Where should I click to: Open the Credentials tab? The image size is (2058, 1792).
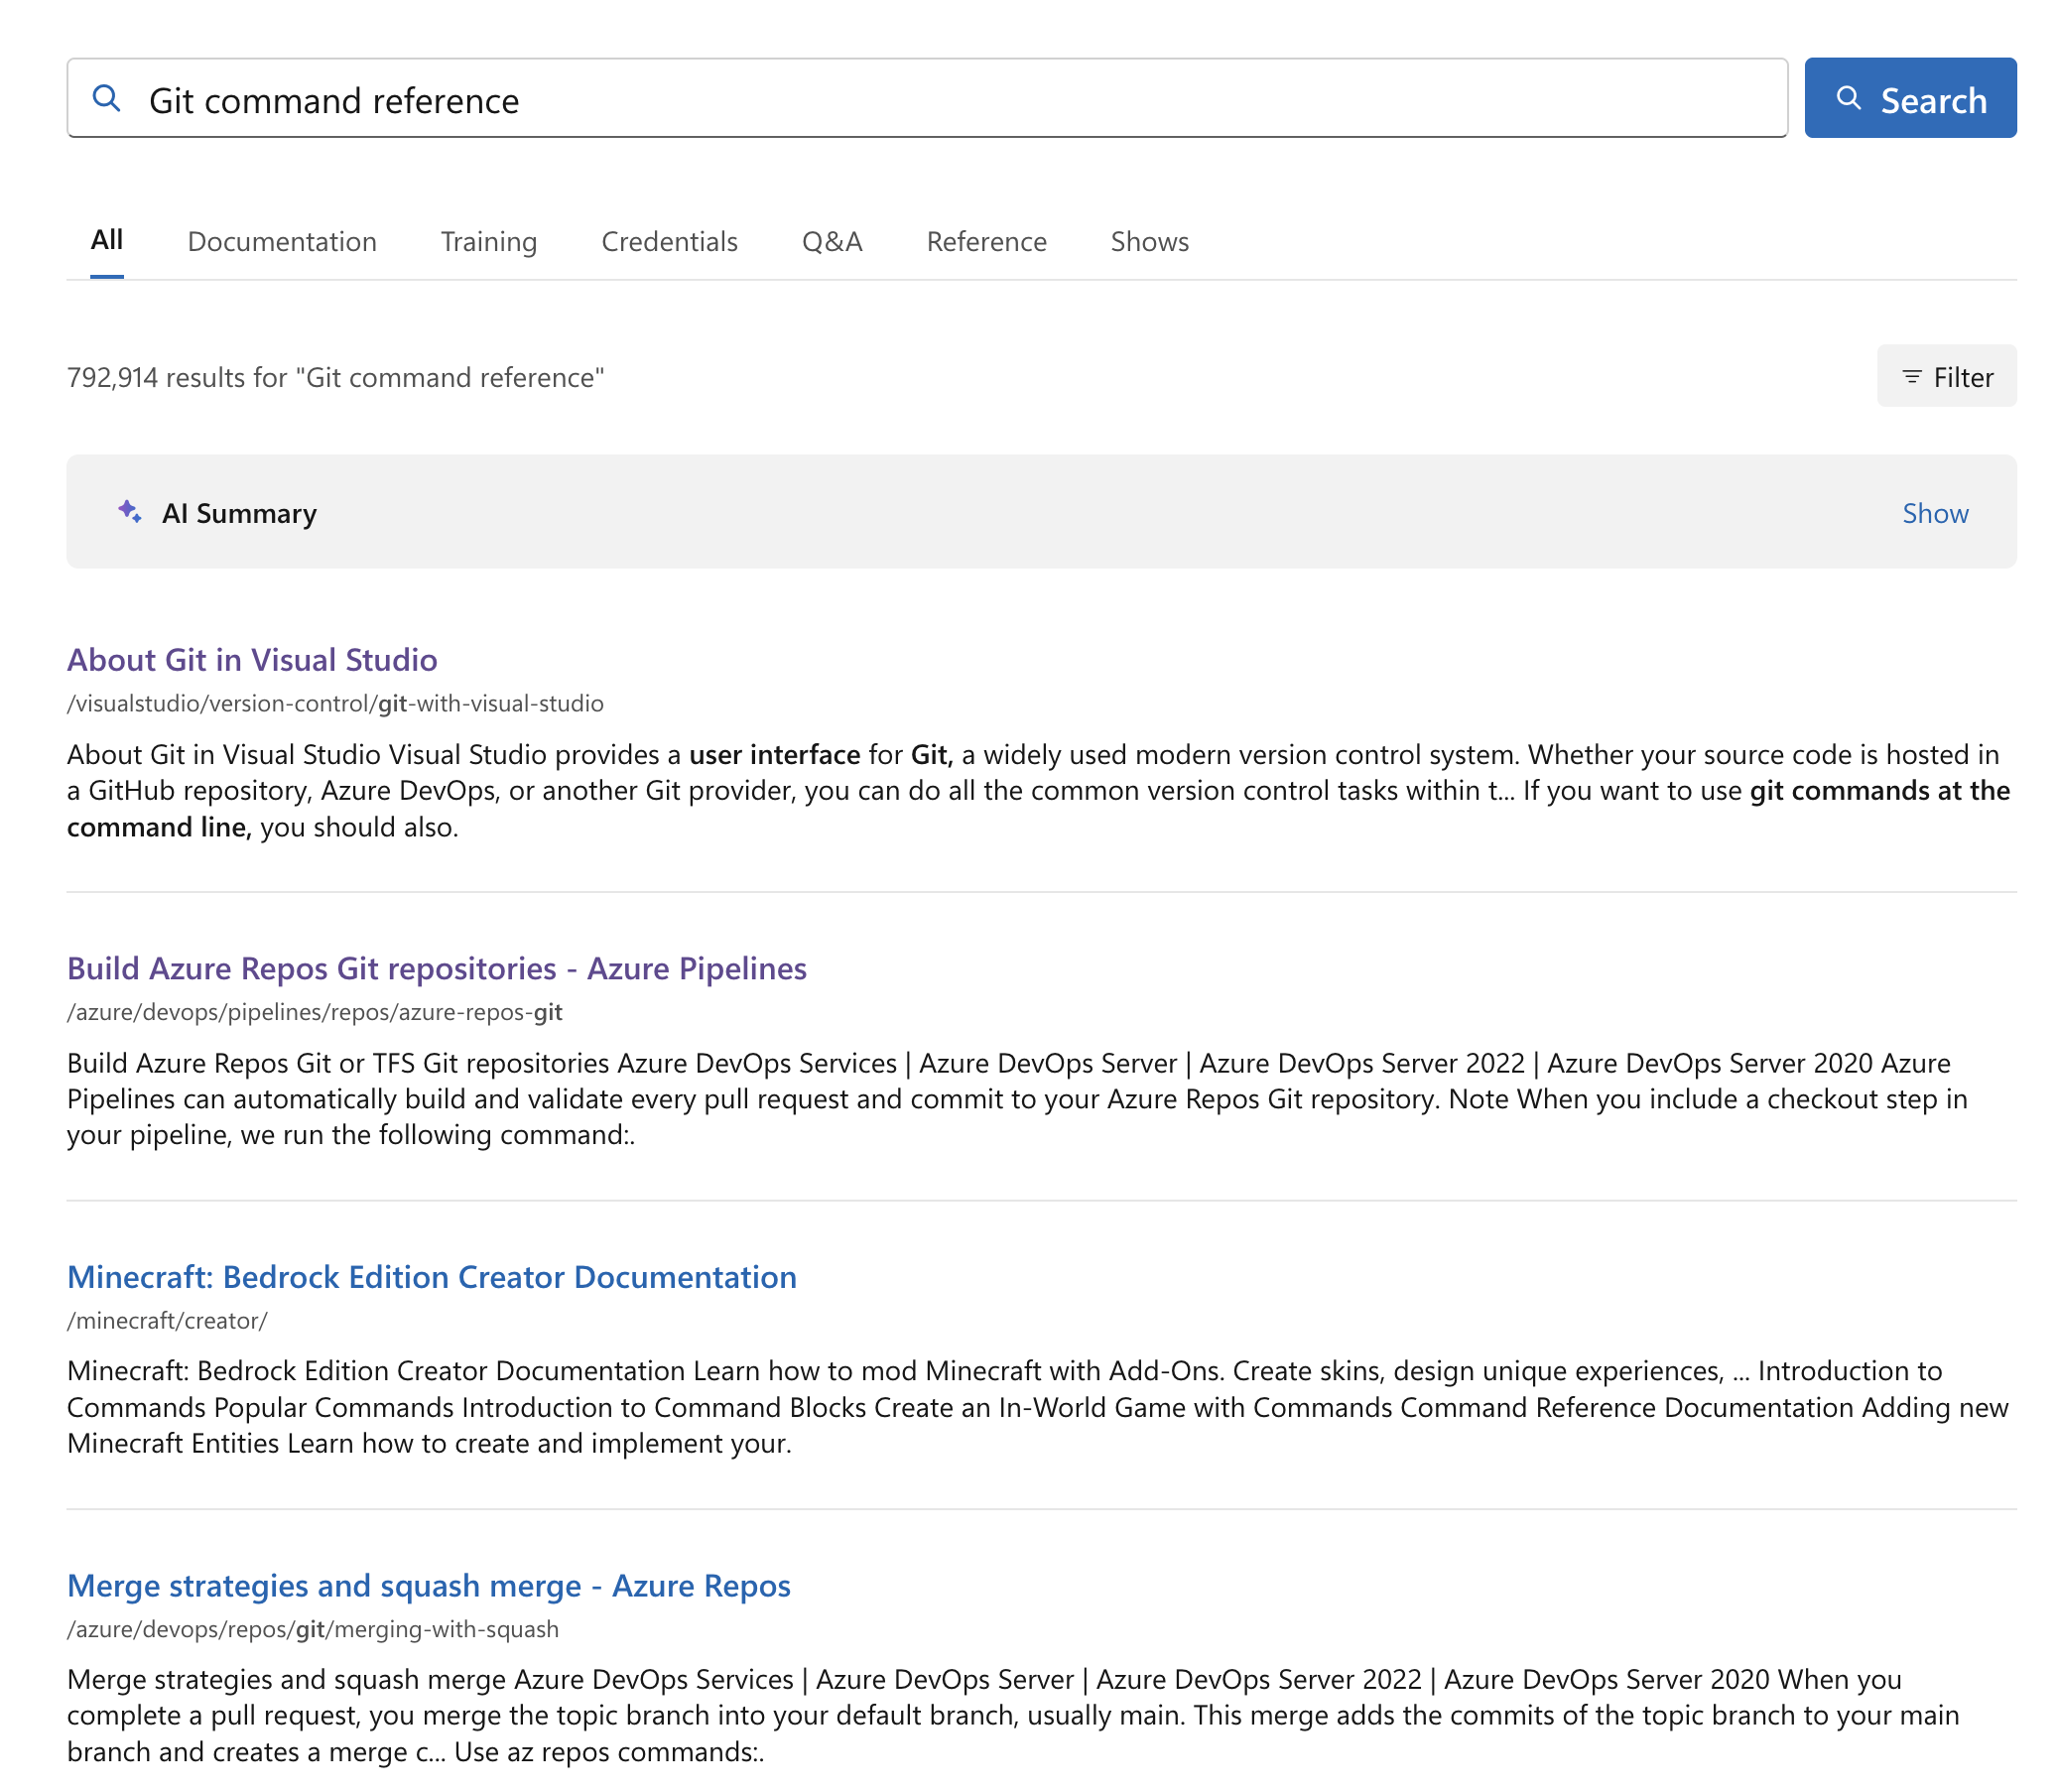pyautogui.click(x=669, y=241)
